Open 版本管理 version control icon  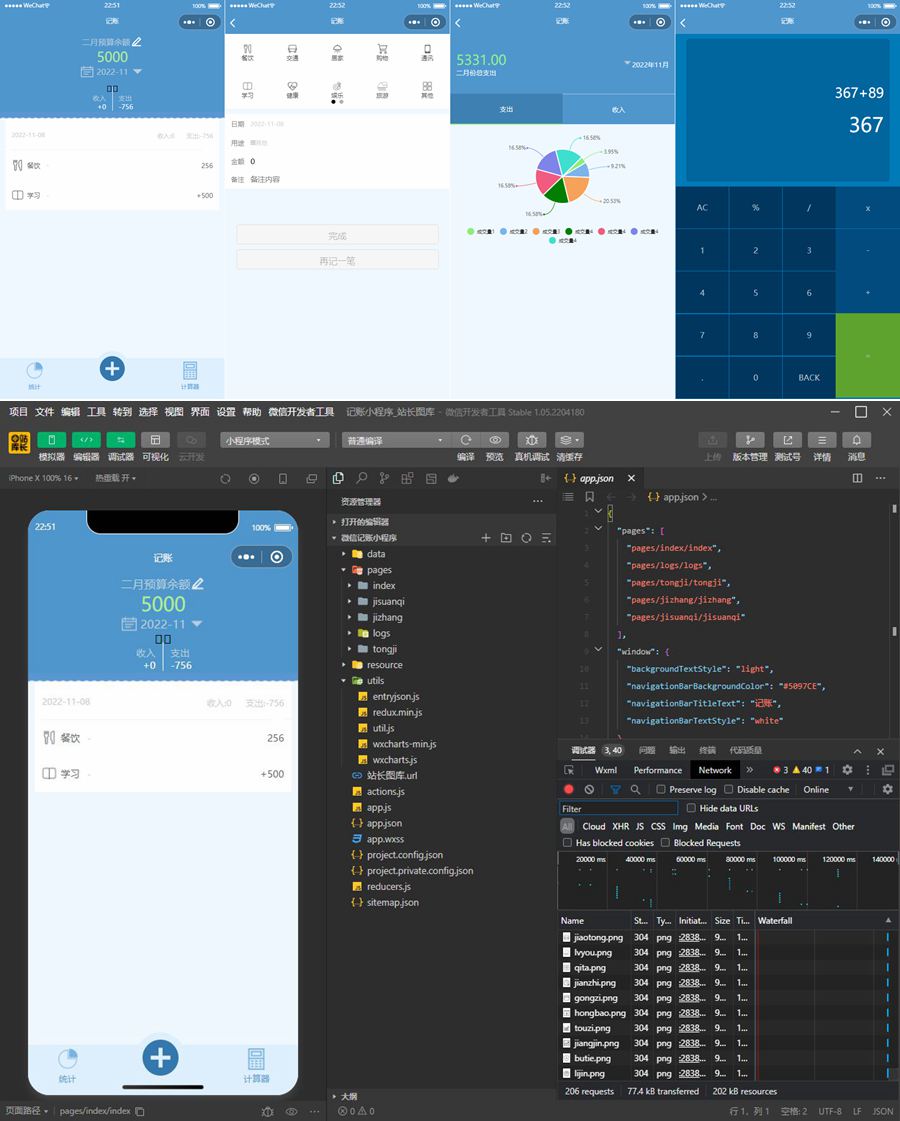click(x=750, y=440)
